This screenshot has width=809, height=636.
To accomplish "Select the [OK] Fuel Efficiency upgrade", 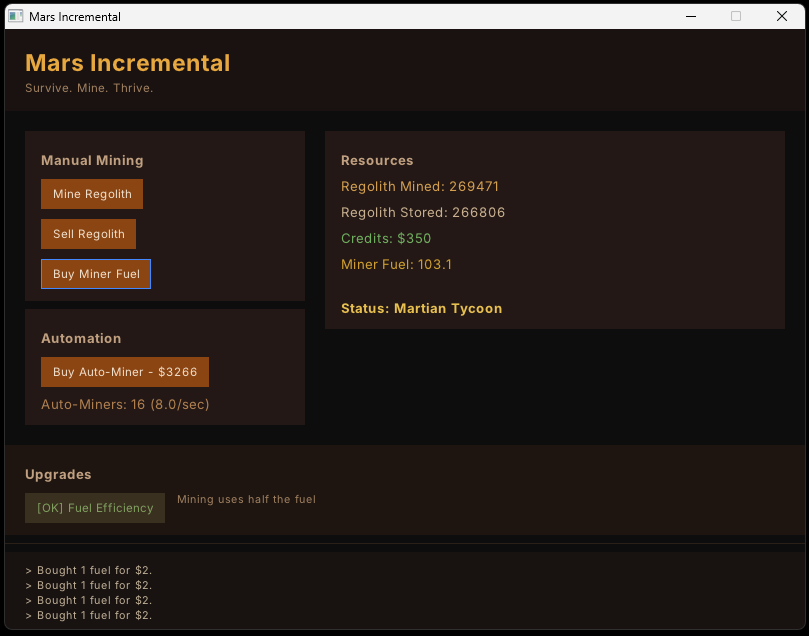I will point(95,508).
